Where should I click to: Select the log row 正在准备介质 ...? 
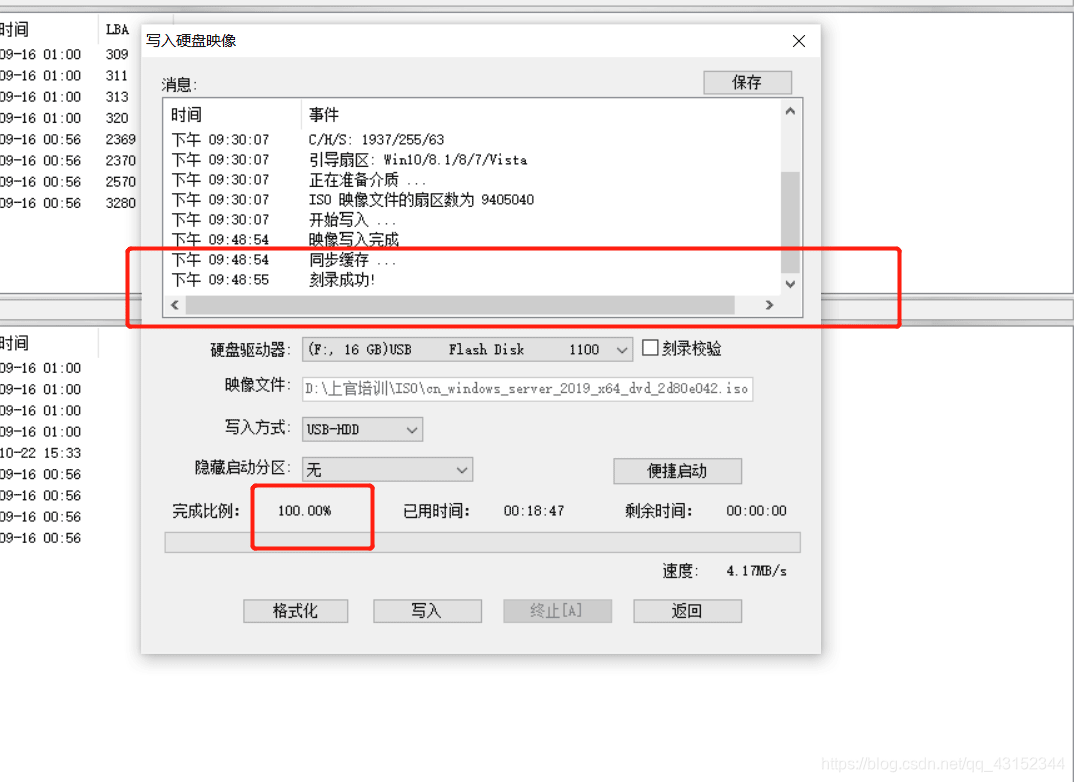pyautogui.click(x=473, y=179)
